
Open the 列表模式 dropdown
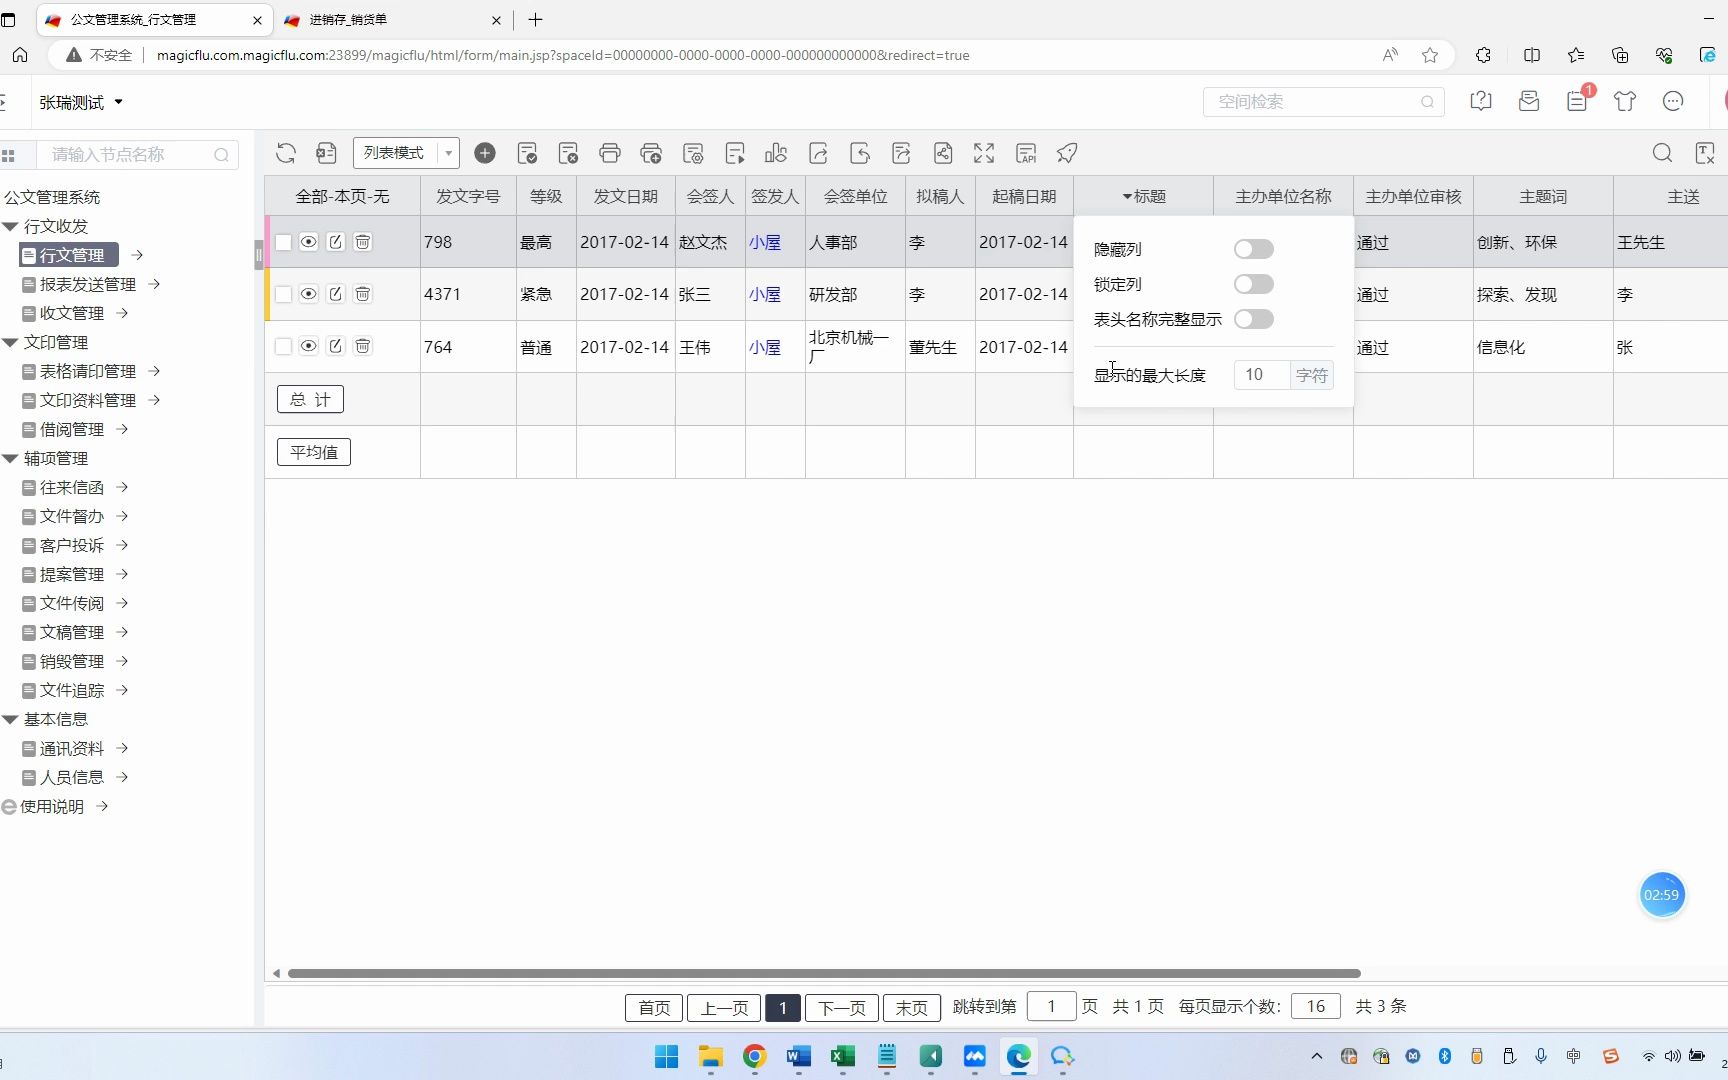pyautogui.click(x=447, y=152)
